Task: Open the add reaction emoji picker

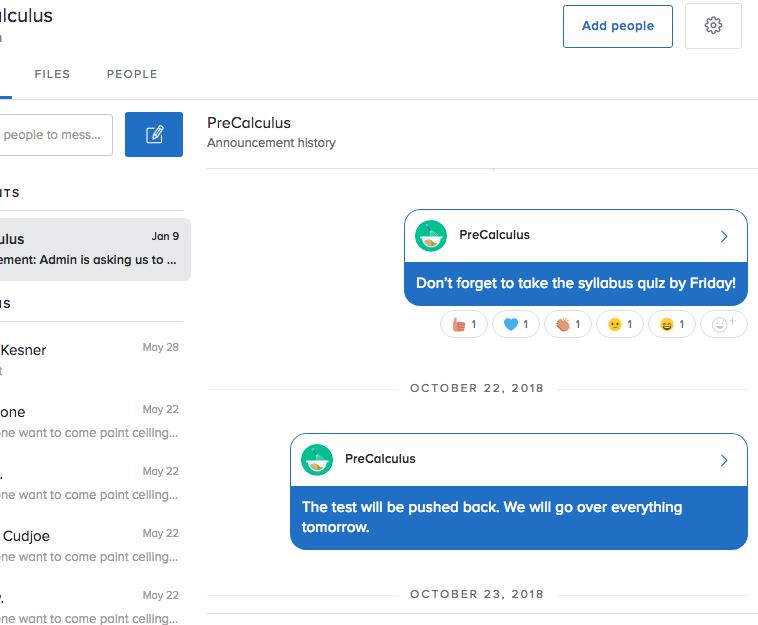Action: [x=723, y=324]
